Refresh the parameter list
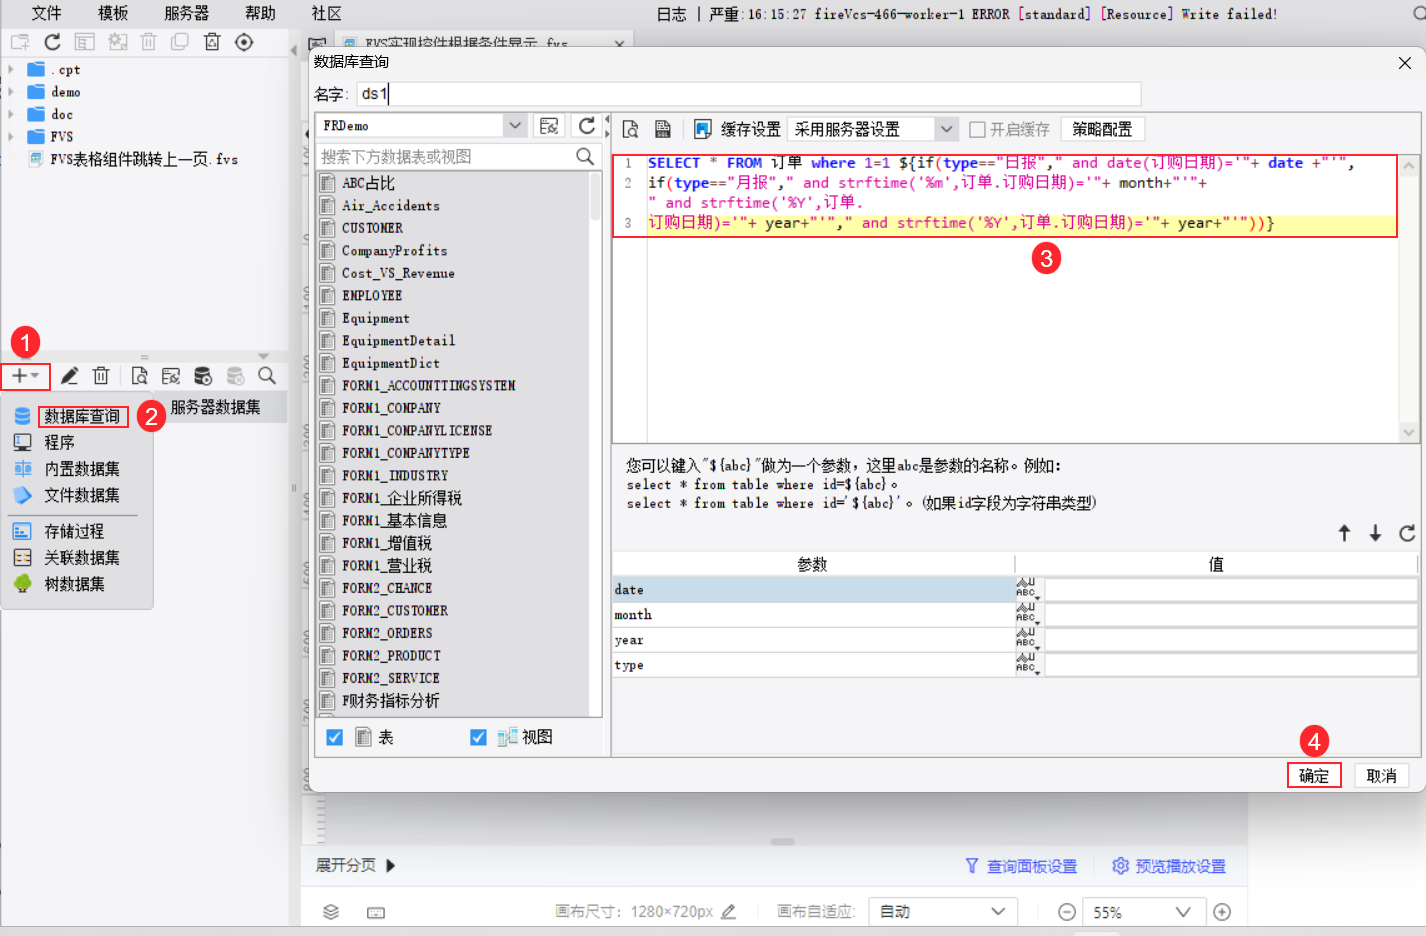The image size is (1426, 936). 1407,533
